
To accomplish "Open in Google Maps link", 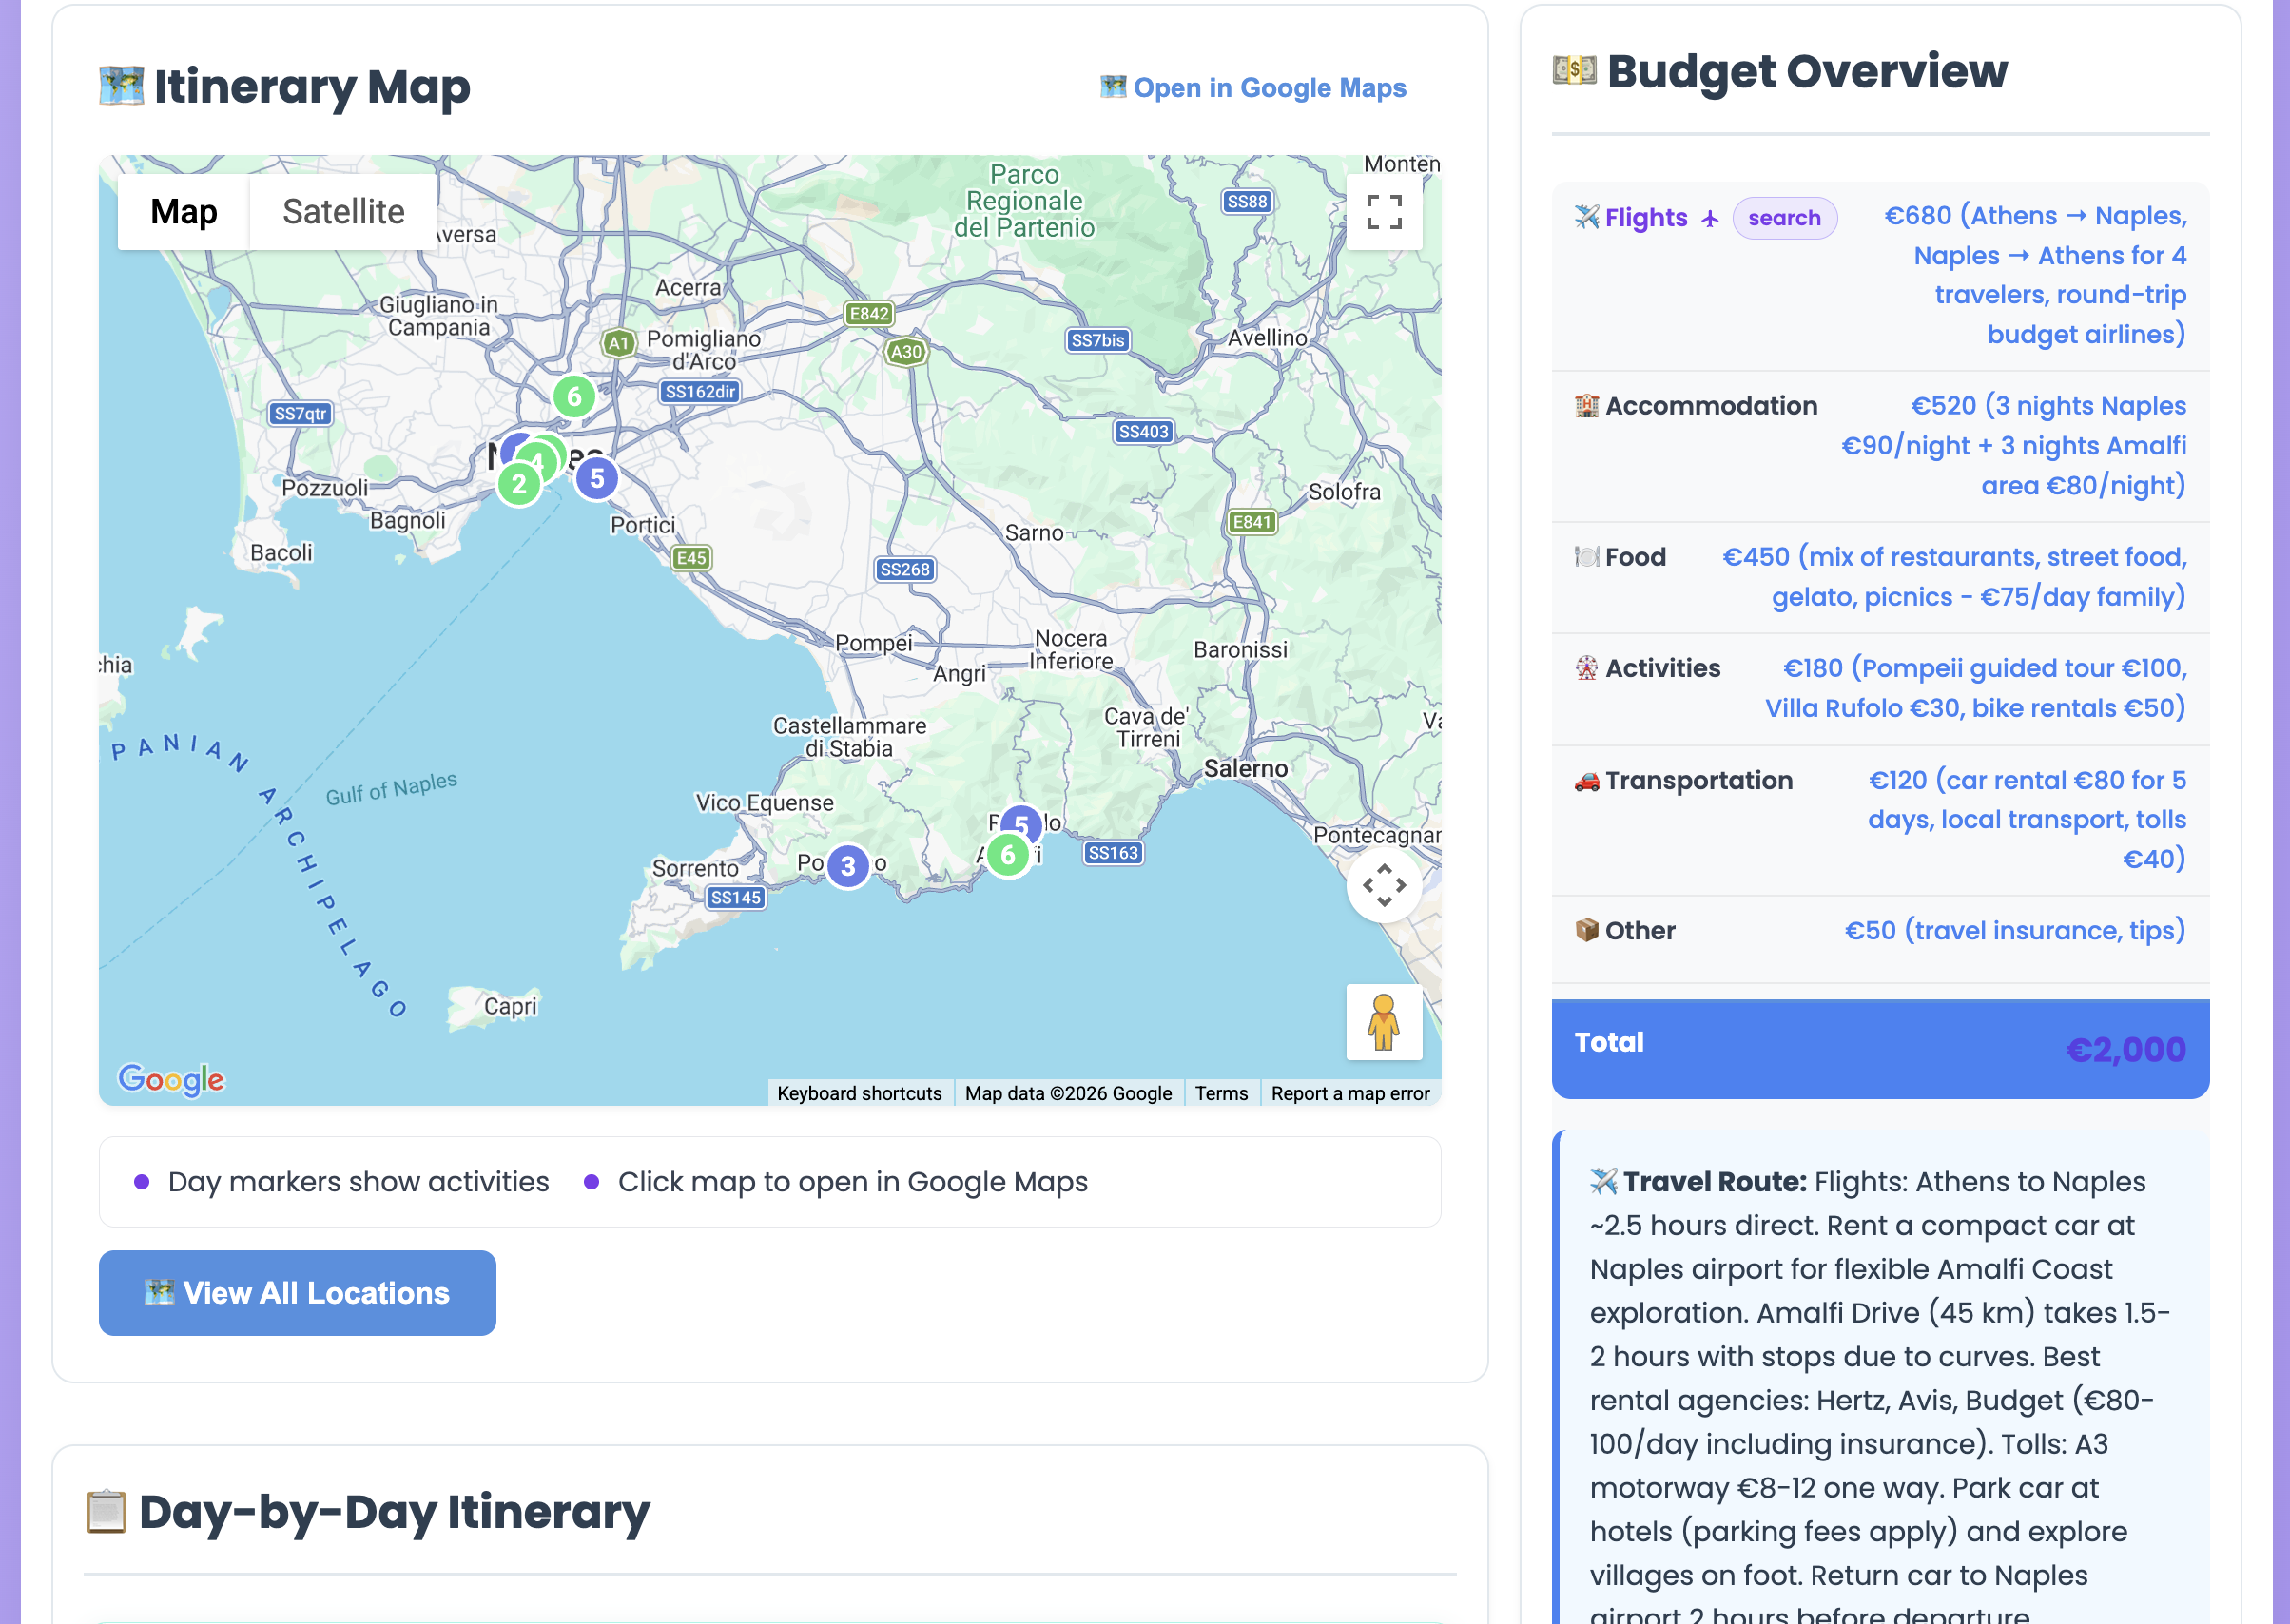I will point(1253,88).
